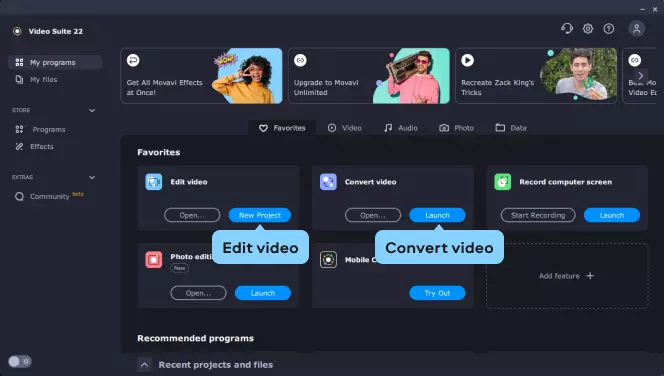
Task: Click the plus icon in Add feature
Action: (590, 276)
